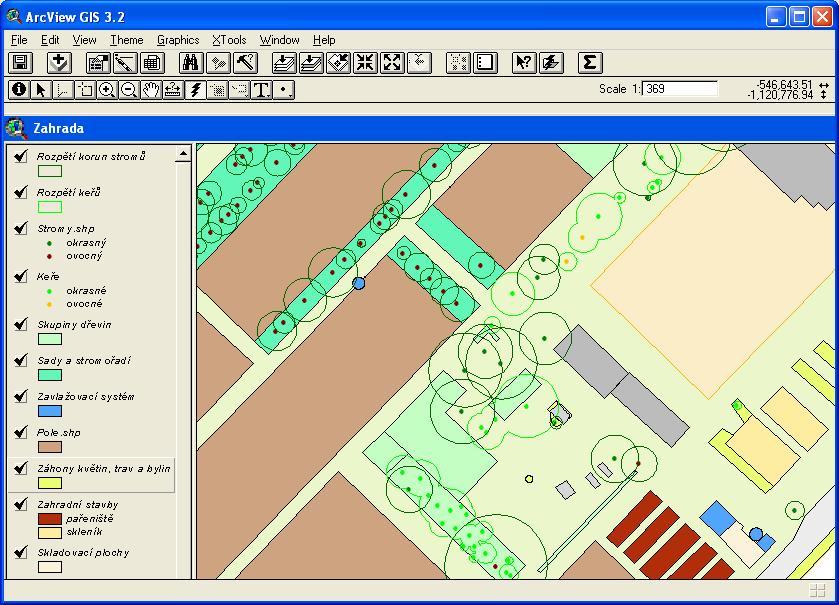Click the Sigma statistics button

coord(590,63)
